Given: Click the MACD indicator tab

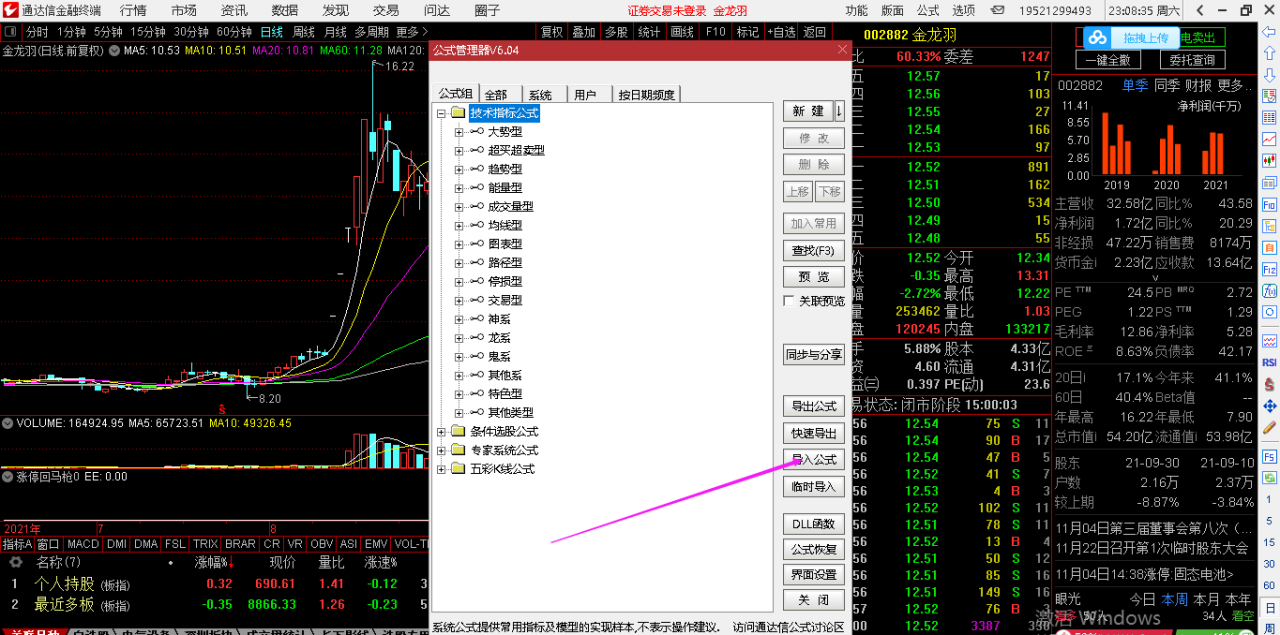Looking at the screenshot, I should coord(83,544).
